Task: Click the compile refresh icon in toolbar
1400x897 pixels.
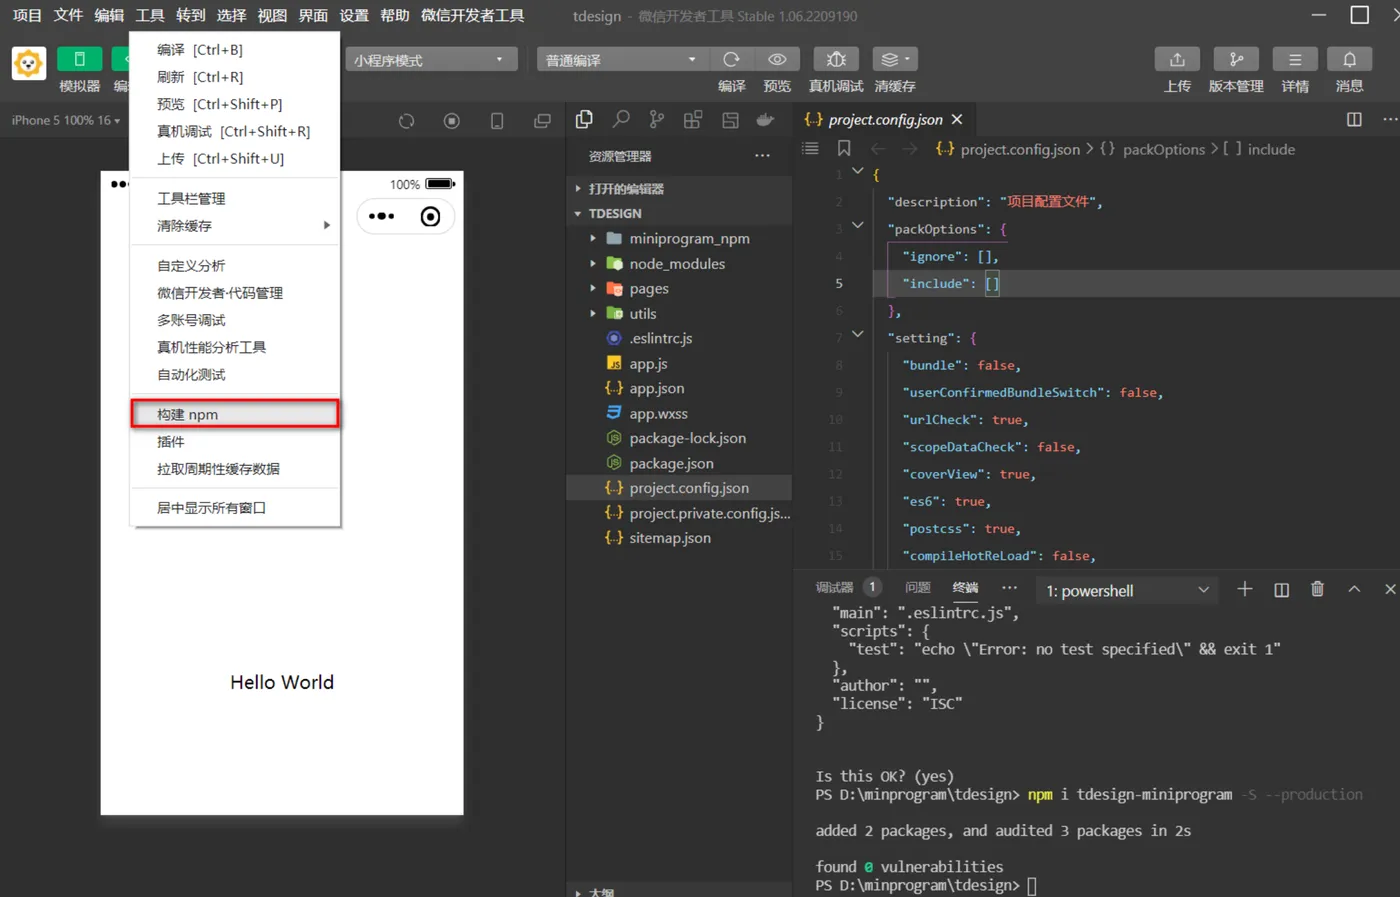Action: 732,60
